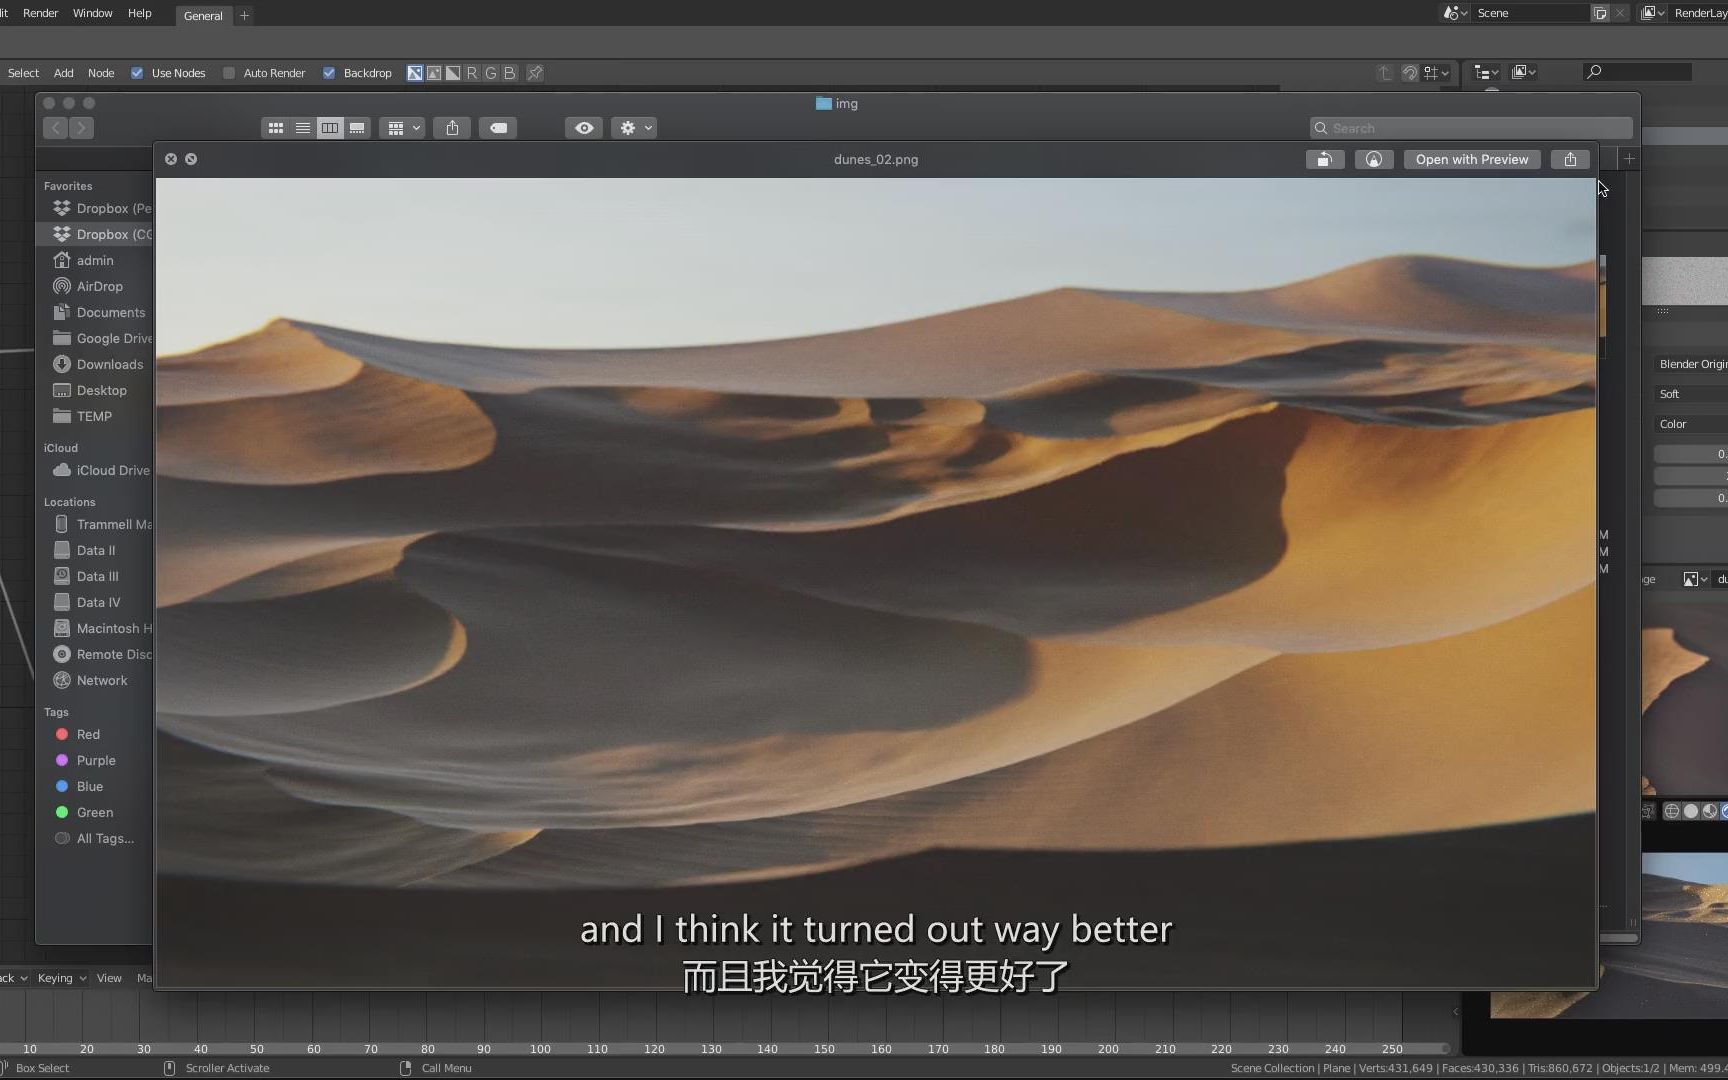1728x1080 pixels.
Task: Show the Red channel in the backdrop
Action: coord(472,72)
